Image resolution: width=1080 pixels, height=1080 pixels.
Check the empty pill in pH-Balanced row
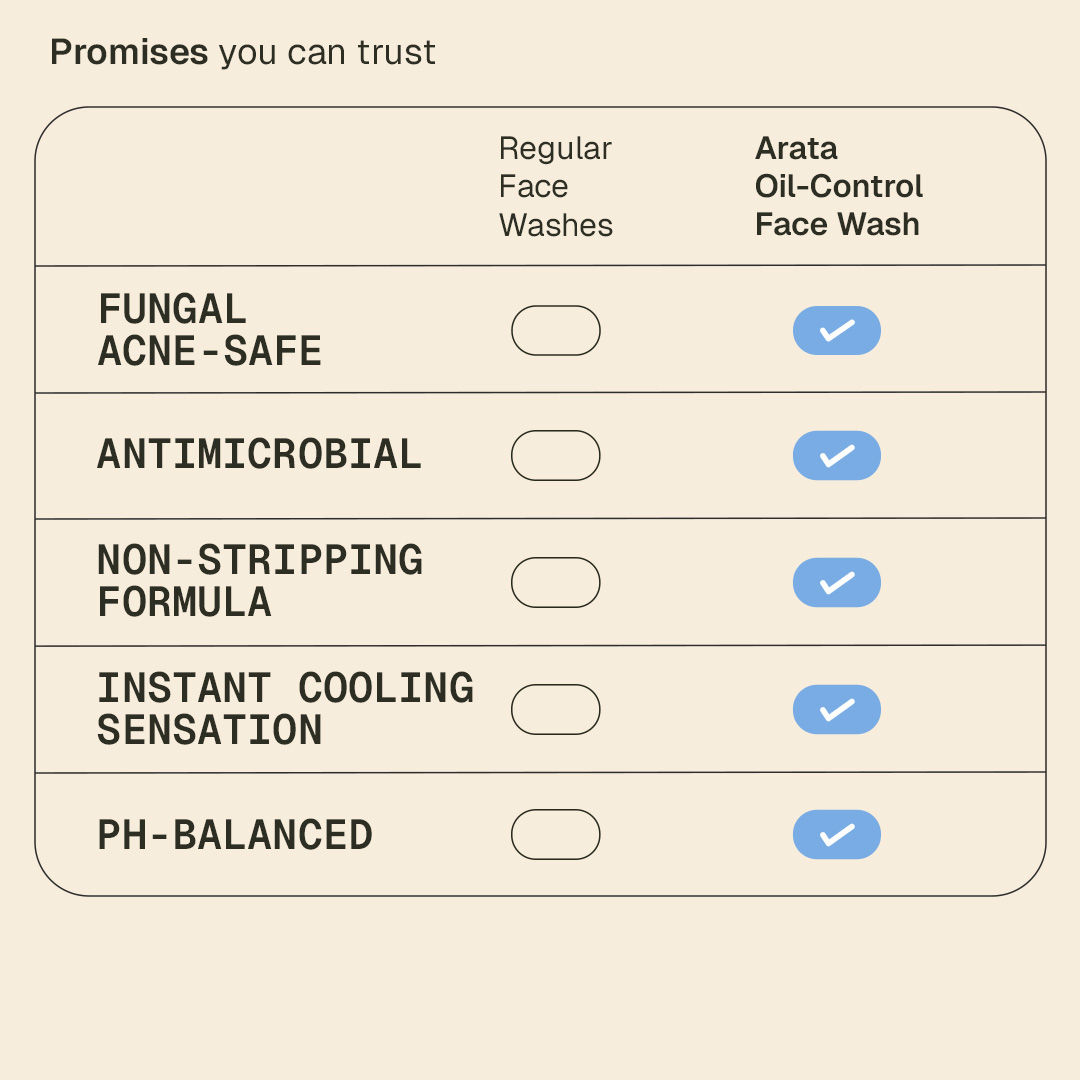(x=555, y=835)
